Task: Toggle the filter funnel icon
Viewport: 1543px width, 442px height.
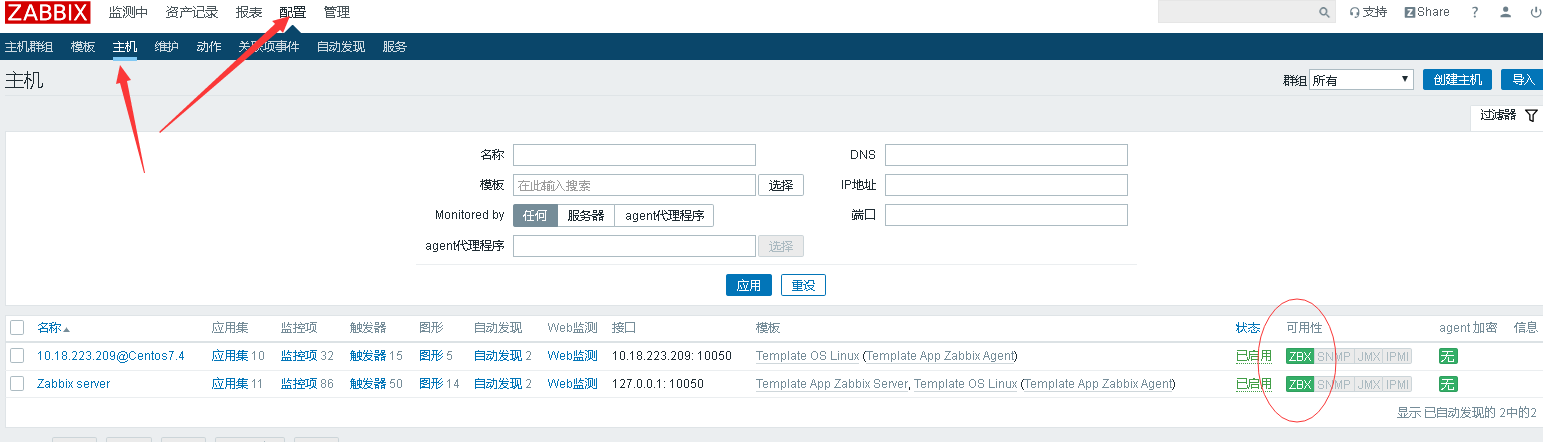Action: 1531,115
